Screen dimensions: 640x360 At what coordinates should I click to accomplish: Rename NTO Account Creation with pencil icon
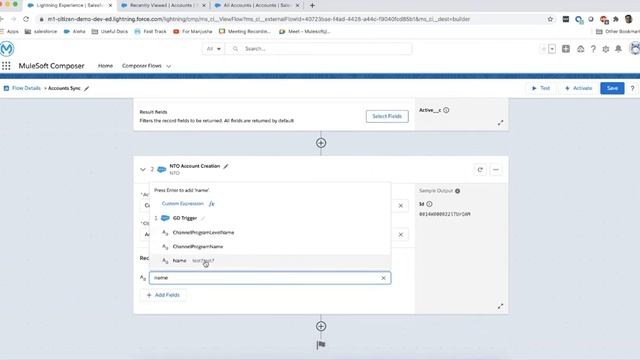tap(226, 166)
